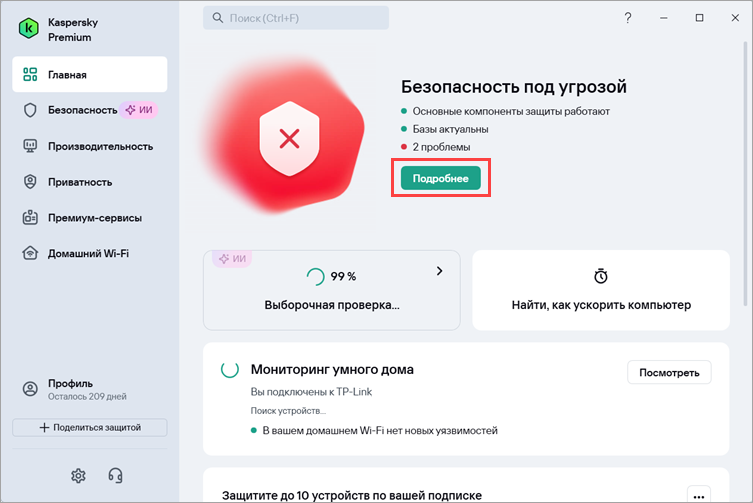This screenshot has height=503, width=753.
Task: Open help via the question mark icon
Action: (628, 18)
